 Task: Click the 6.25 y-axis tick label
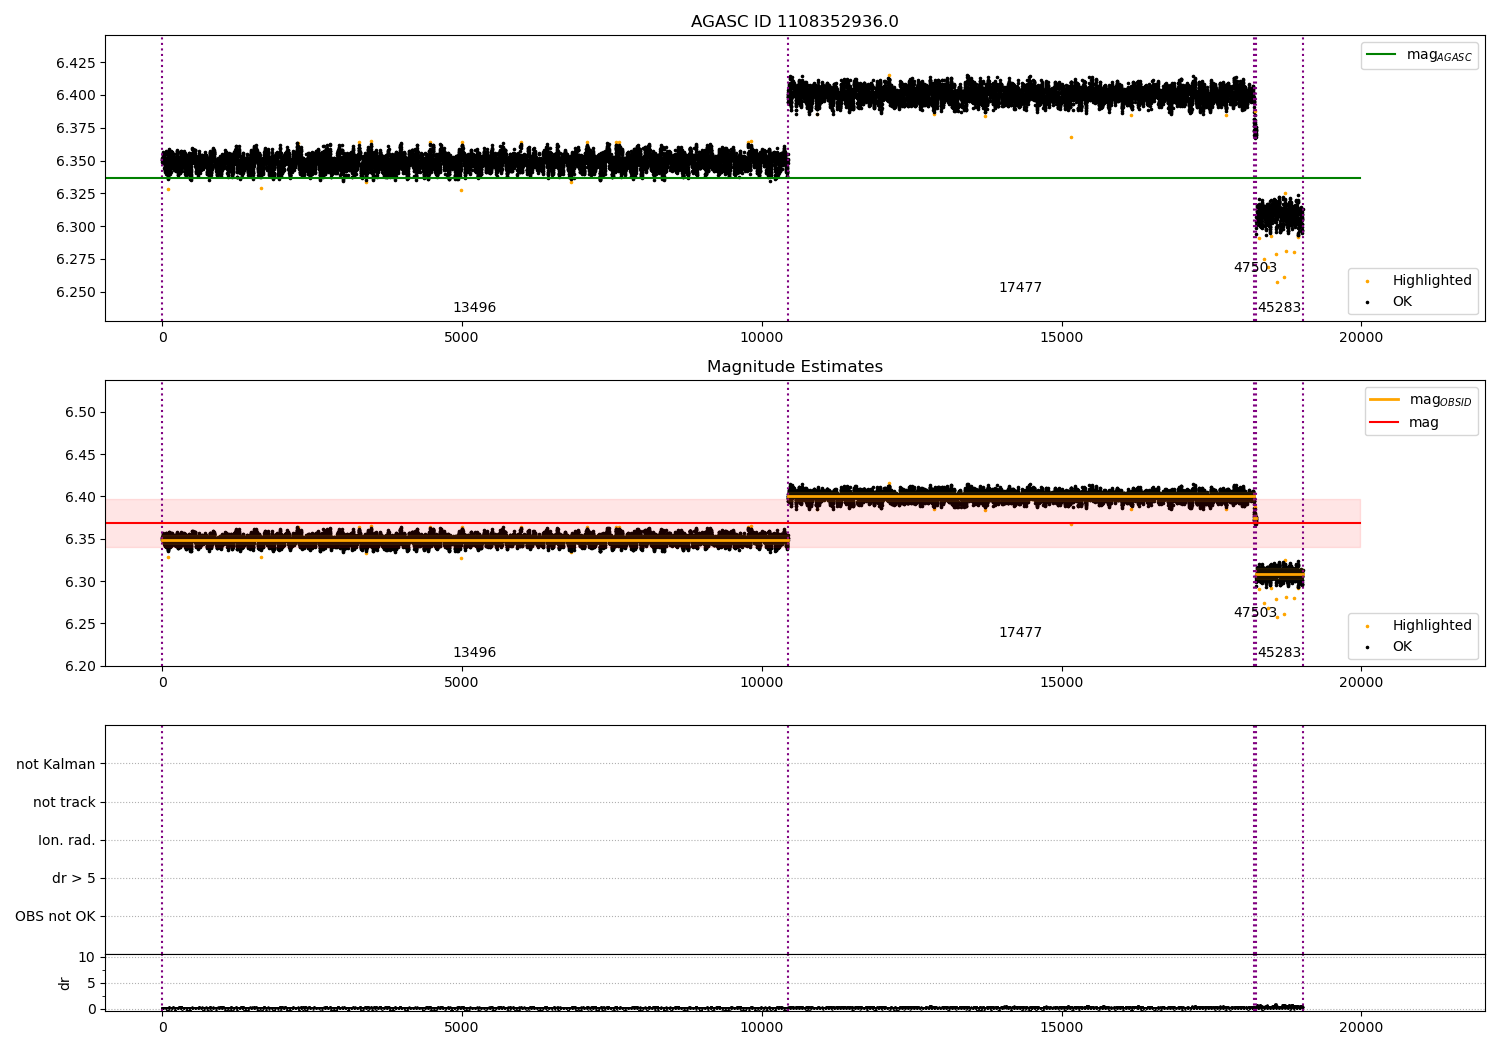[x=80, y=624]
